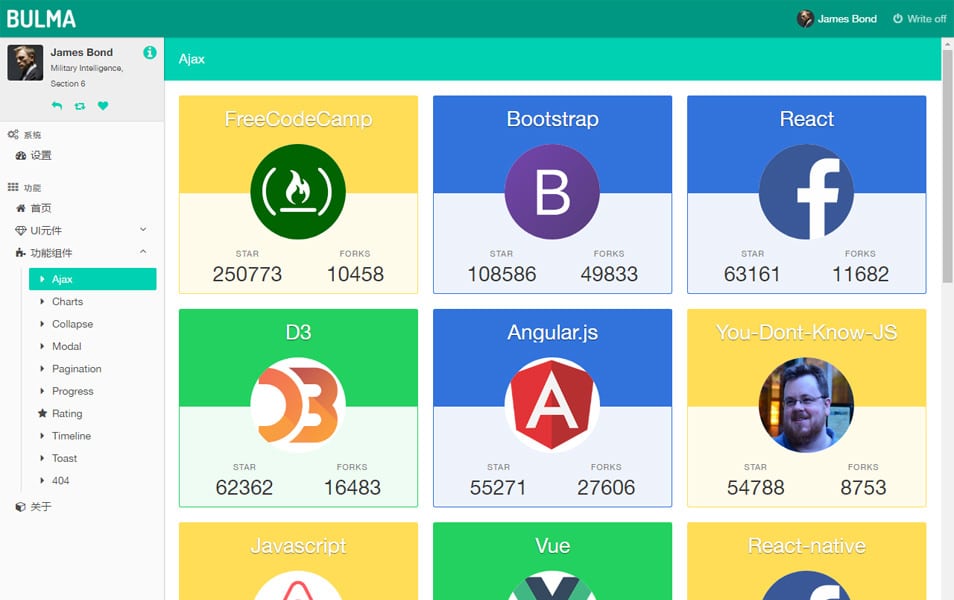Click the star icon beside Rating
The height and width of the screenshot is (600, 954).
pos(42,413)
